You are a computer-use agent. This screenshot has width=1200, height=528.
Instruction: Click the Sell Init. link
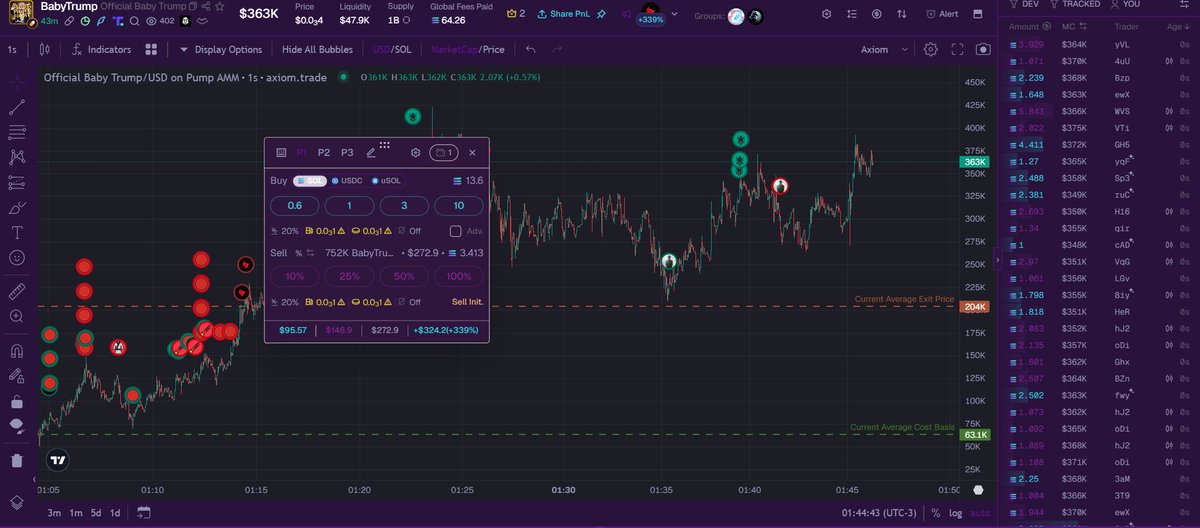[x=467, y=301]
